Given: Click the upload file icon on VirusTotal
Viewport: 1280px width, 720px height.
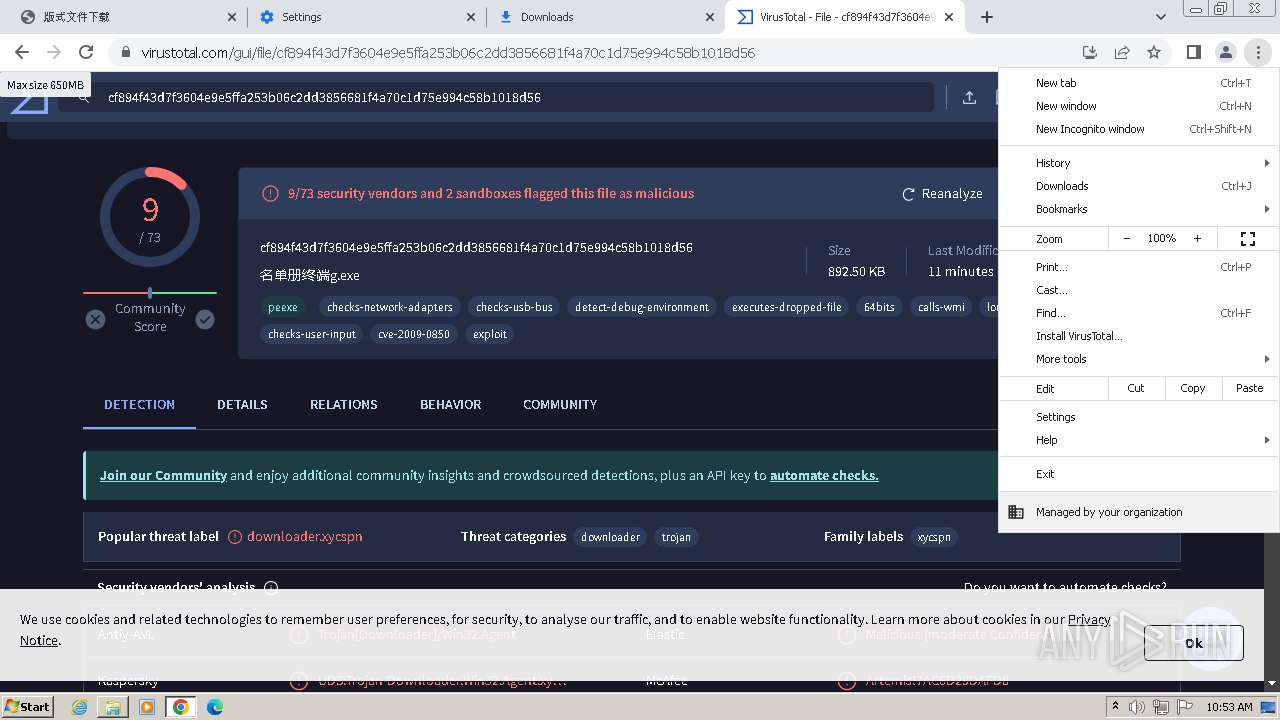Looking at the screenshot, I should point(969,97).
